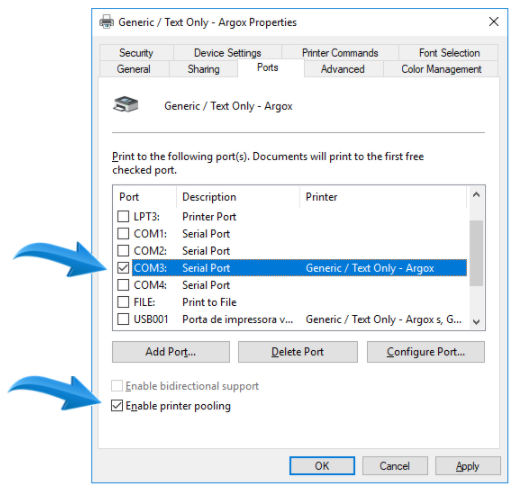Click the 'USB001' port name

[x=151, y=319]
